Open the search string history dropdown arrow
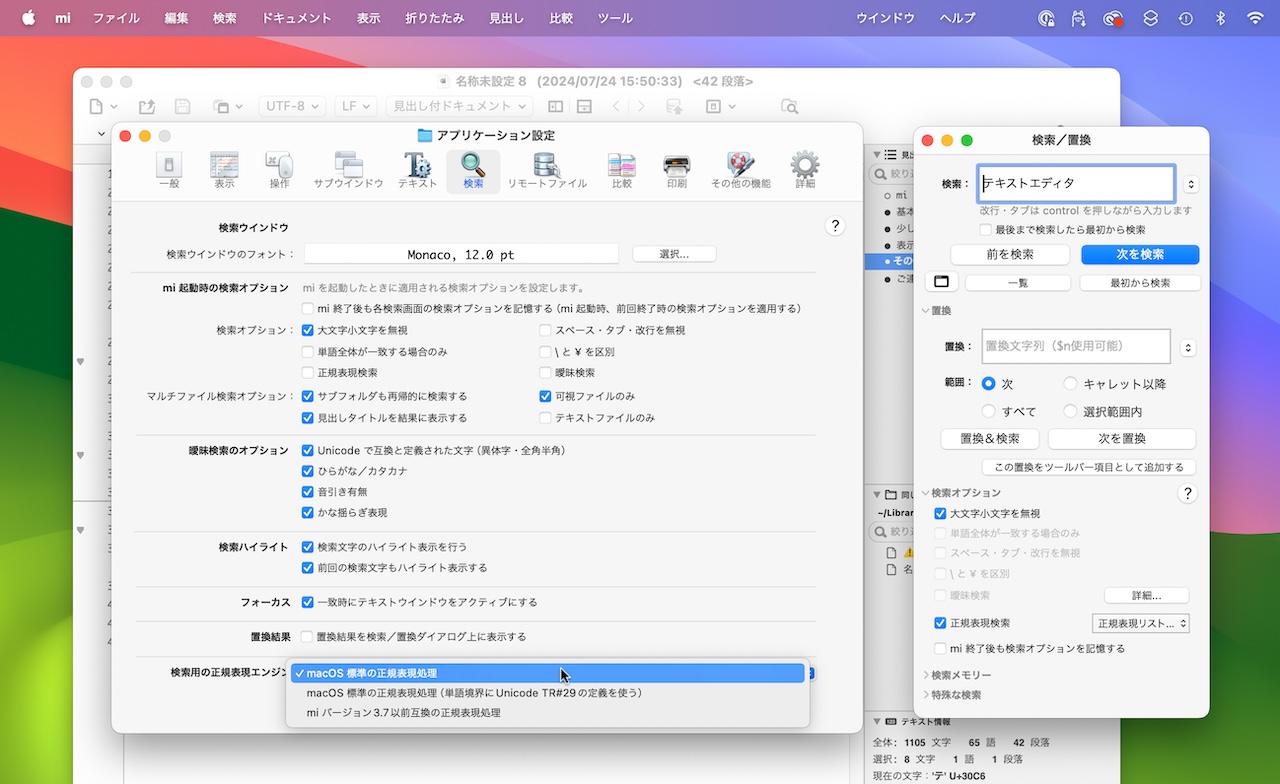 pos(1189,184)
